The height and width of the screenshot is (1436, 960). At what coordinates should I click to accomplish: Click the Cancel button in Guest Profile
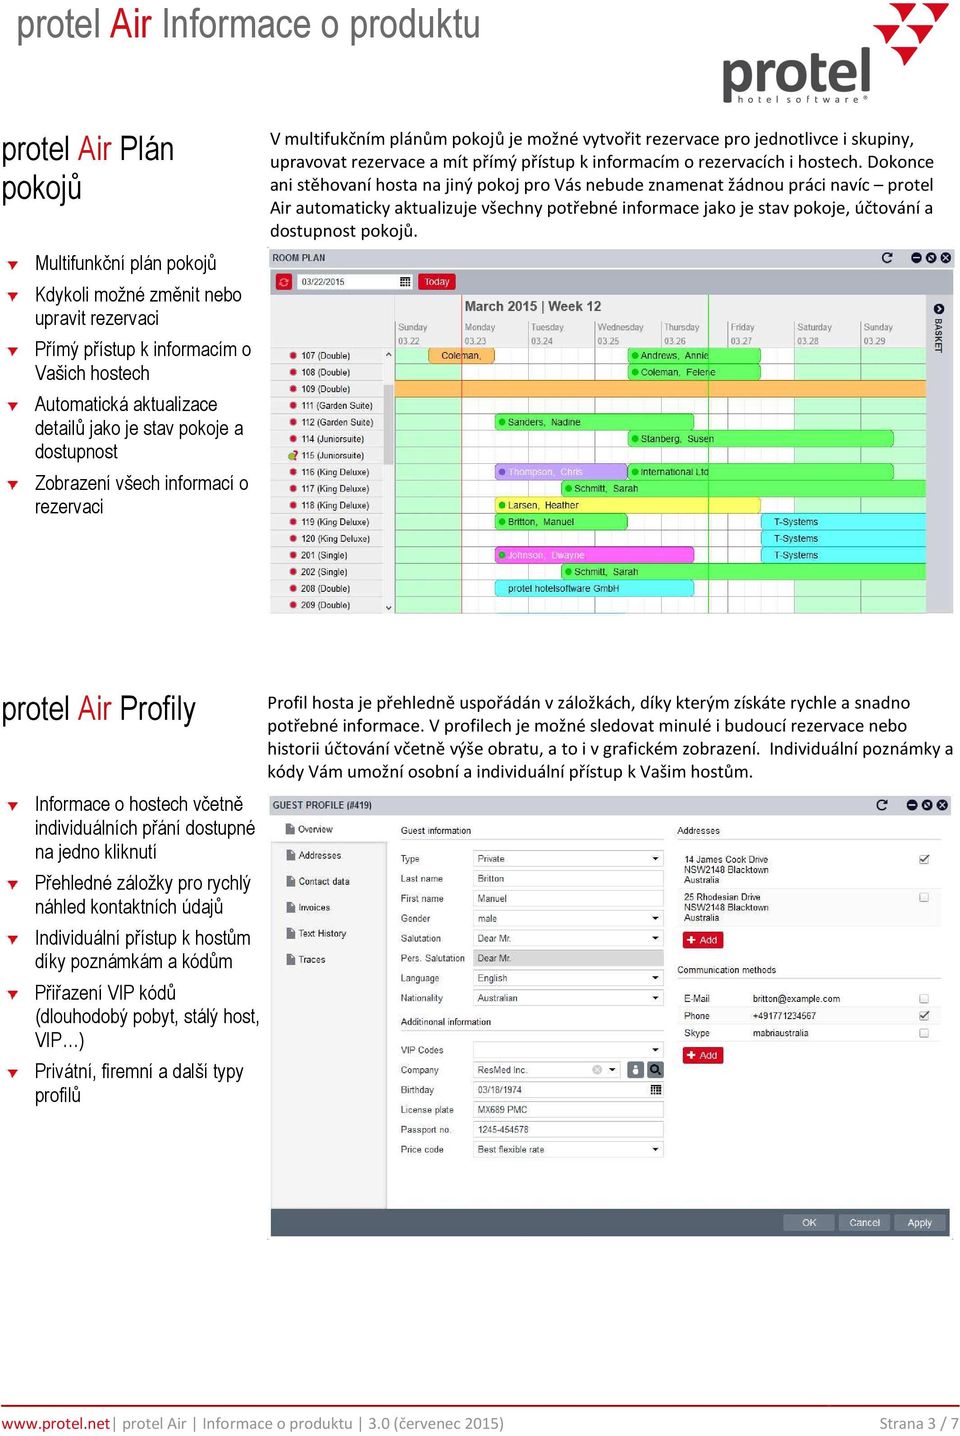865,1223
